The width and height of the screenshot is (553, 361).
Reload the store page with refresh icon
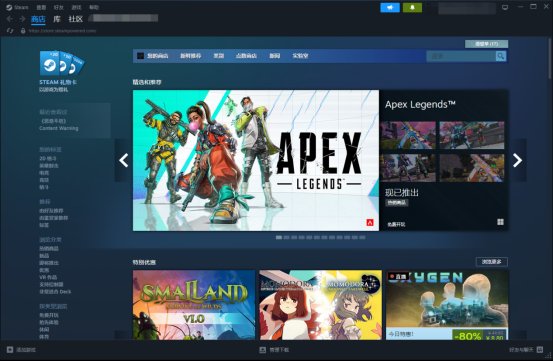pyautogui.click(x=10, y=31)
